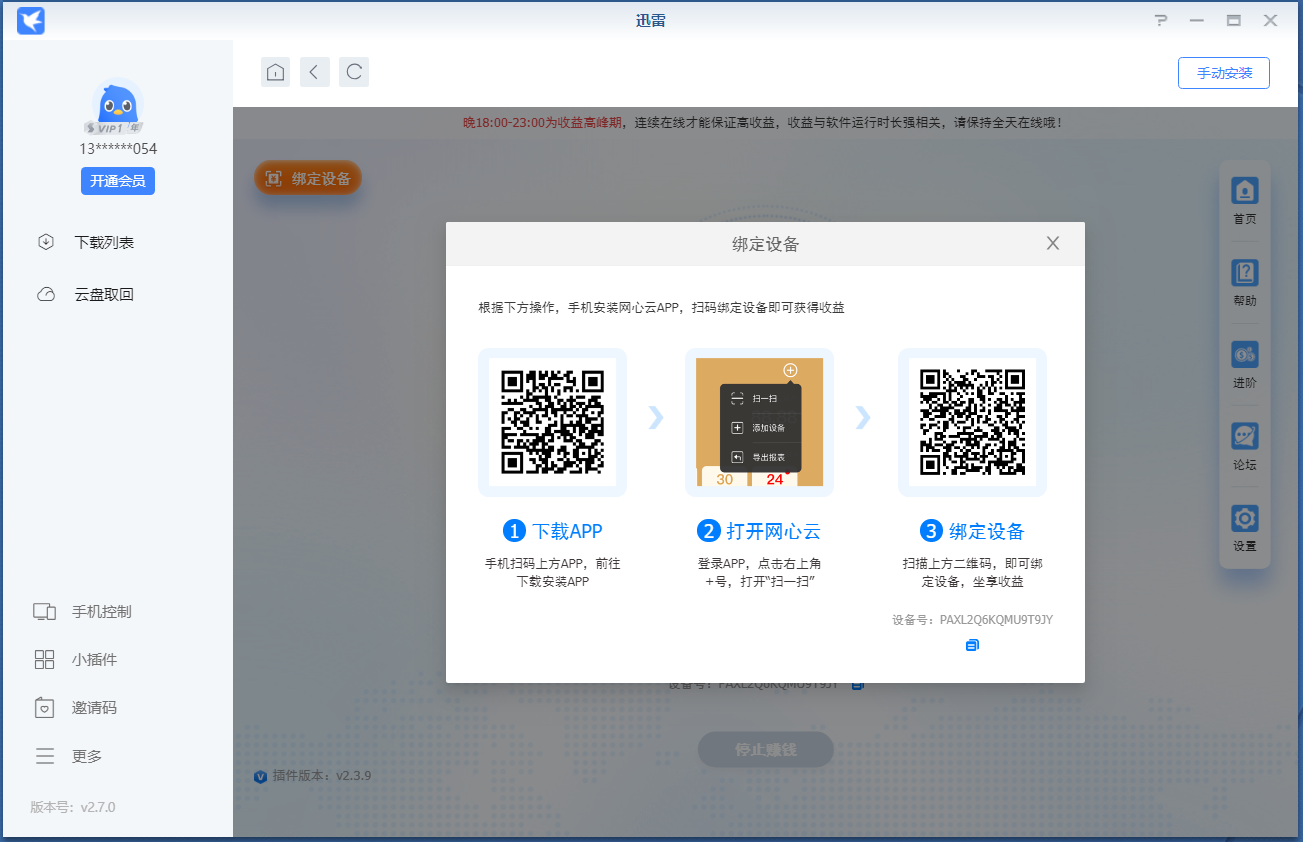Open 邀请码 in the sidebar
Image resolution: width=1303 pixels, height=842 pixels.
pos(95,707)
